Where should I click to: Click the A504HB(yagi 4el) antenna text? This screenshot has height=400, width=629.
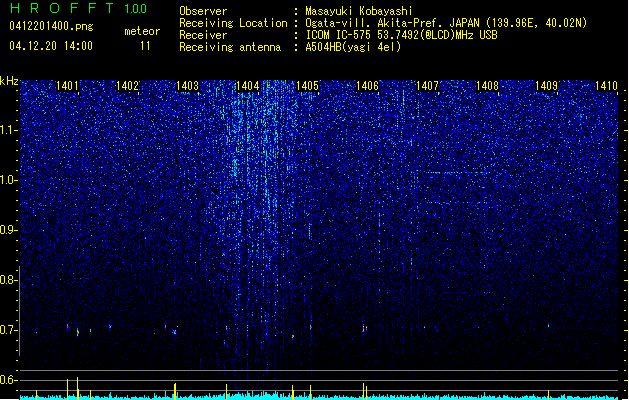353,47
